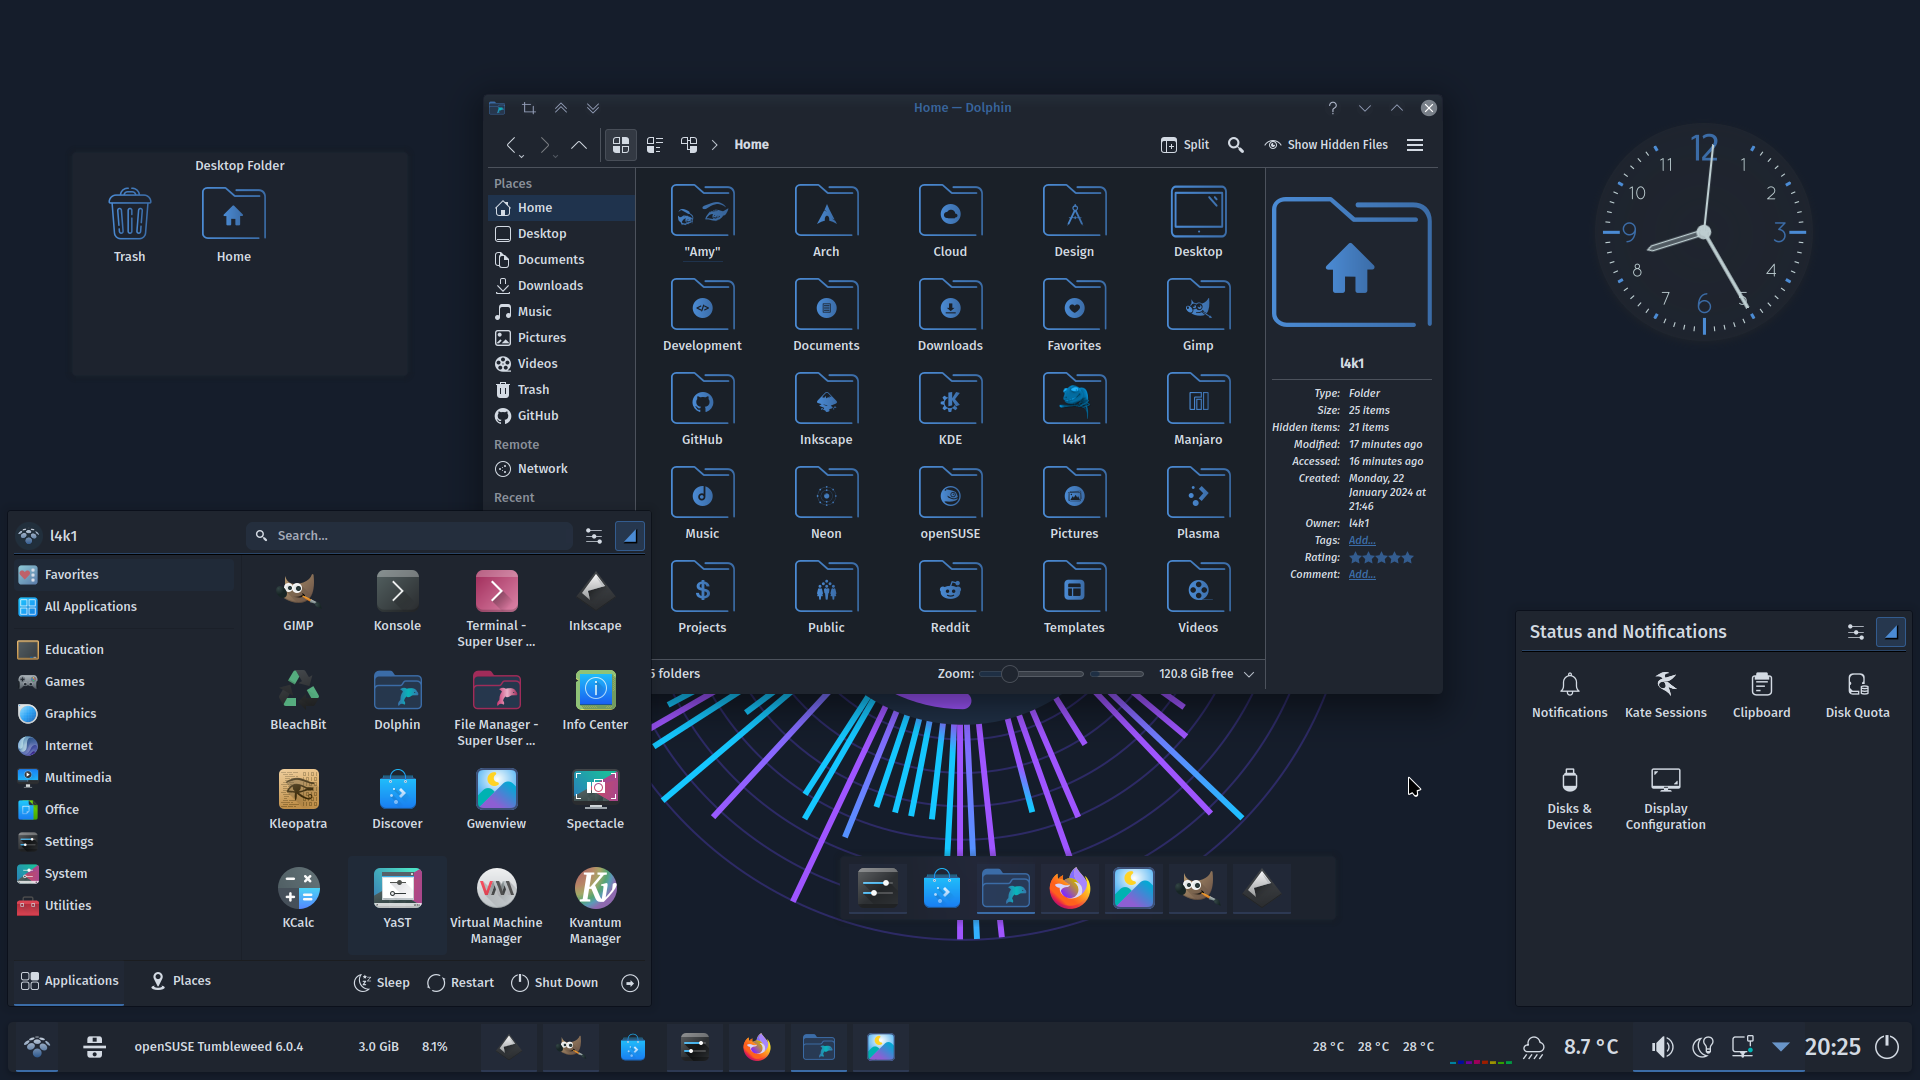Open Kvantum Manager

[x=595, y=906]
